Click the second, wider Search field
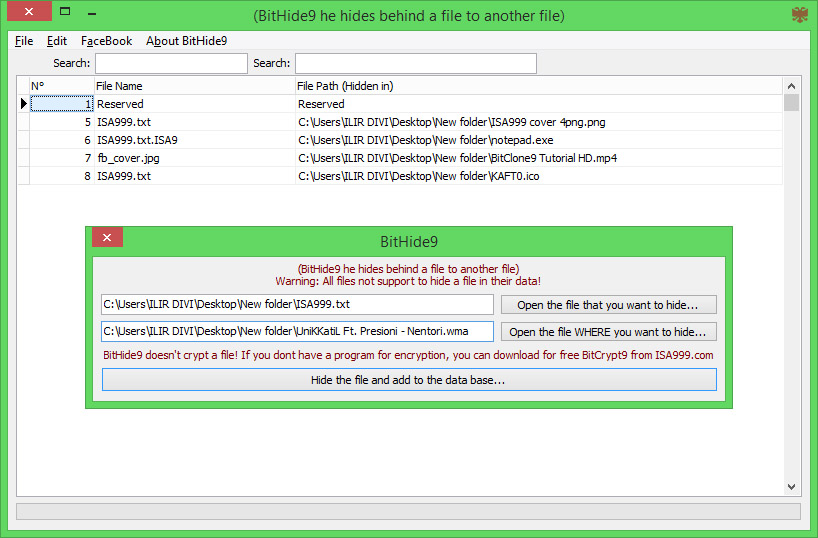Image resolution: width=818 pixels, height=538 pixels. (416, 63)
